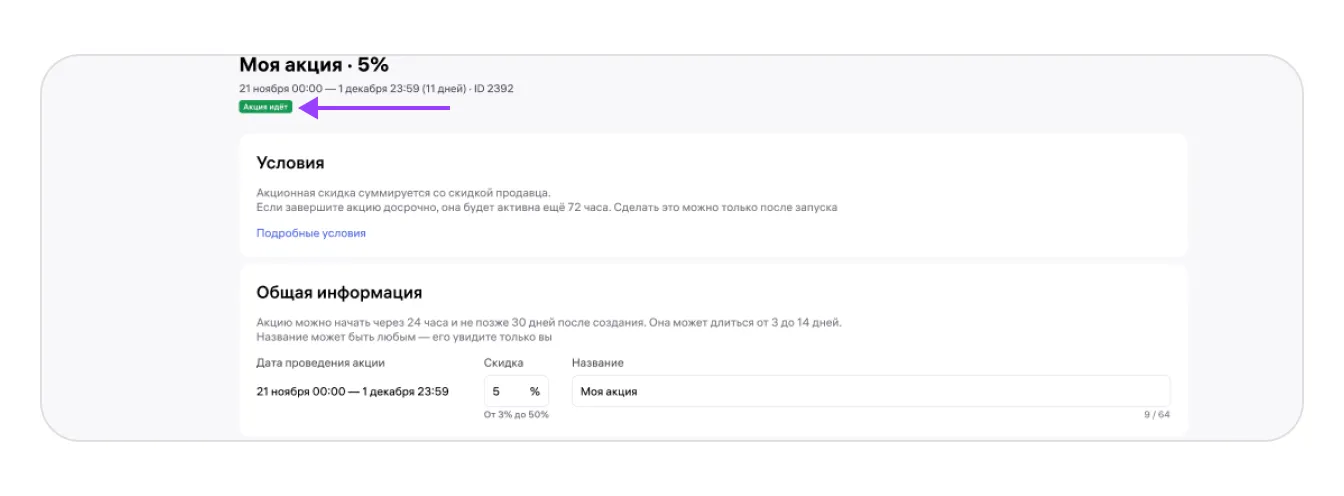Click the green "Акция идёт" status badge
Viewport: 1344px width, 496px height.
point(265,107)
